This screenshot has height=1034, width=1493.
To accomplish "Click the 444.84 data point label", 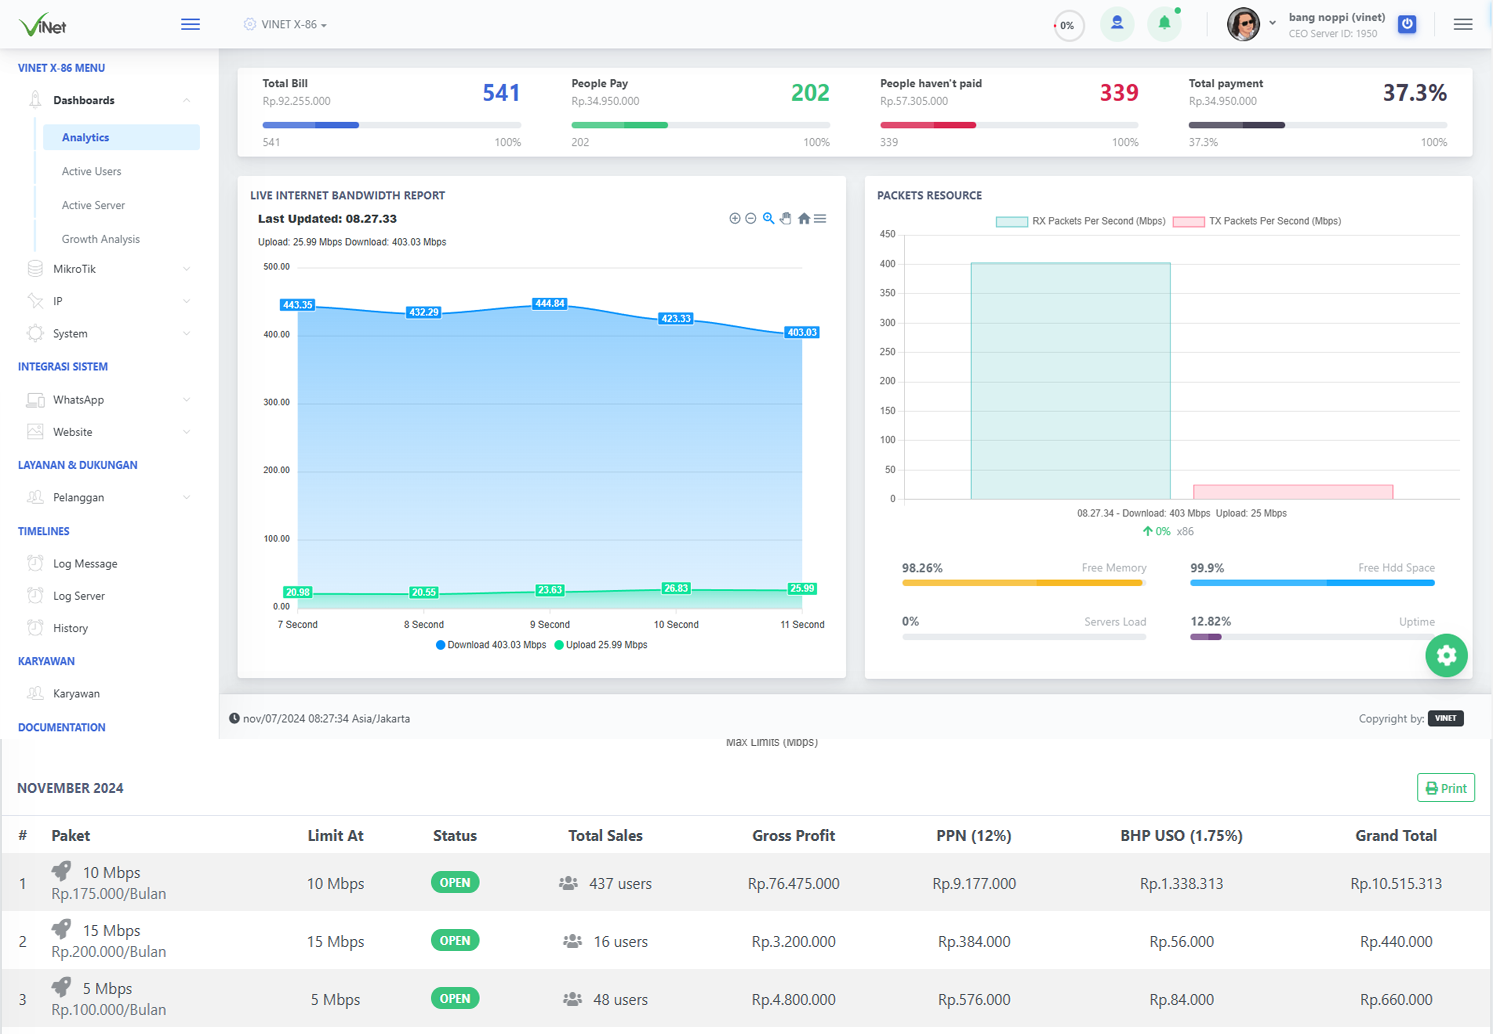I will pos(550,303).
